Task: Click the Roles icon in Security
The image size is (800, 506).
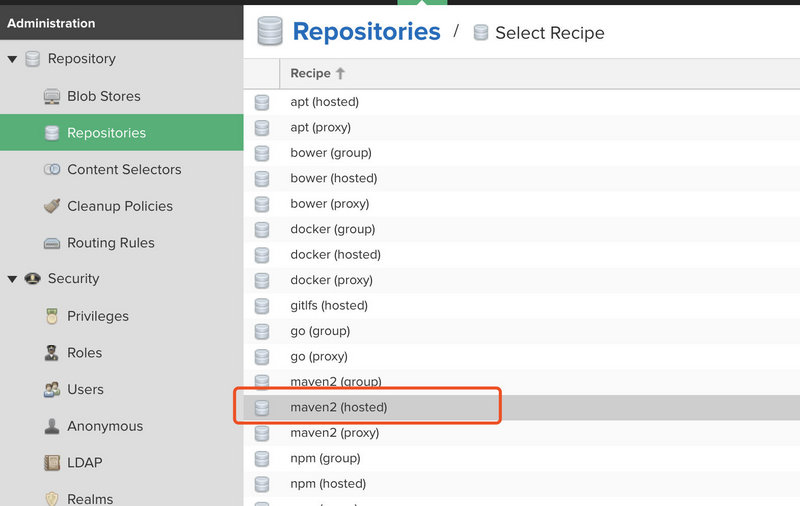Action: point(52,353)
